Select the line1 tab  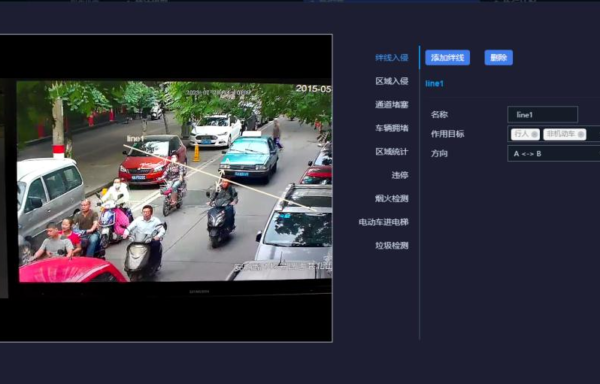(x=434, y=83)
